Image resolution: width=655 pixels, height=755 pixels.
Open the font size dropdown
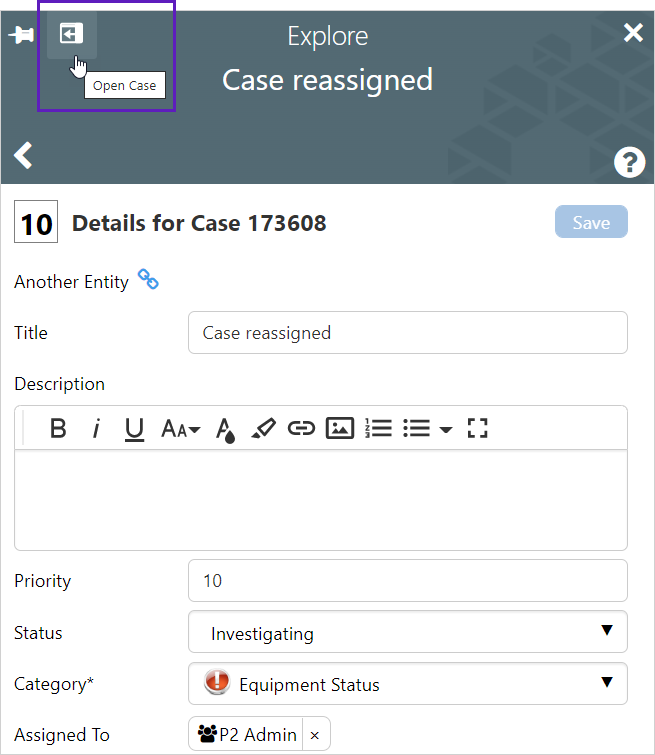(x=180, y=428)
